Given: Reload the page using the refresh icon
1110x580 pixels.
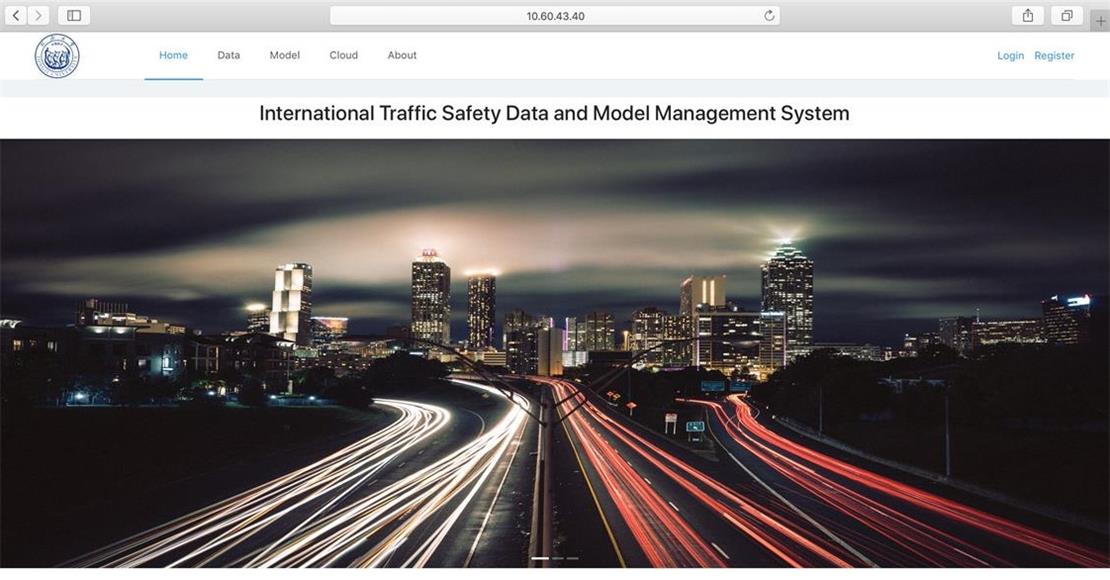Looking at the screenshot, I should (769, 15).
